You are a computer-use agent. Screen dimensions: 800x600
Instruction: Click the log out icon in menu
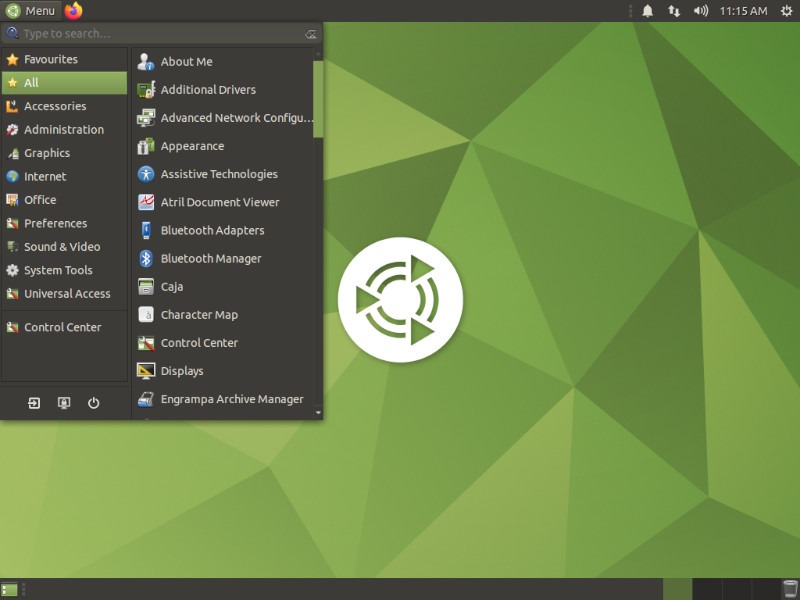click(x=35, y=403)
